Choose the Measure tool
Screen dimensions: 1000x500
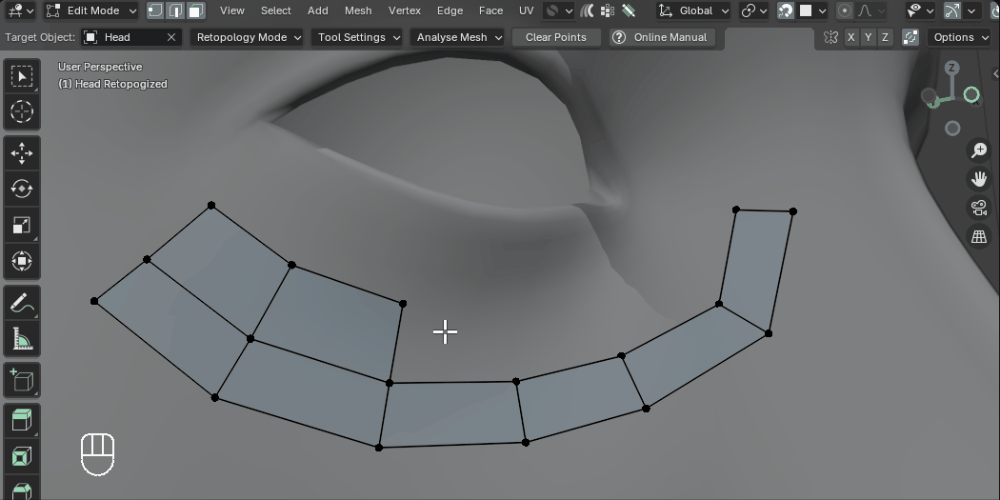pos(22,338)
